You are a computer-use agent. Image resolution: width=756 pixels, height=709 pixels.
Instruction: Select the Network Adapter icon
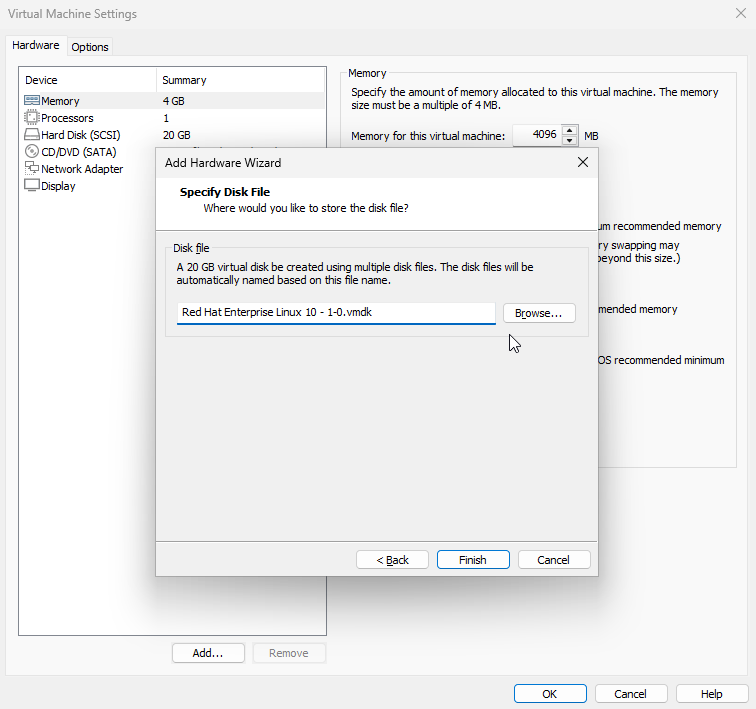[32, 169]
